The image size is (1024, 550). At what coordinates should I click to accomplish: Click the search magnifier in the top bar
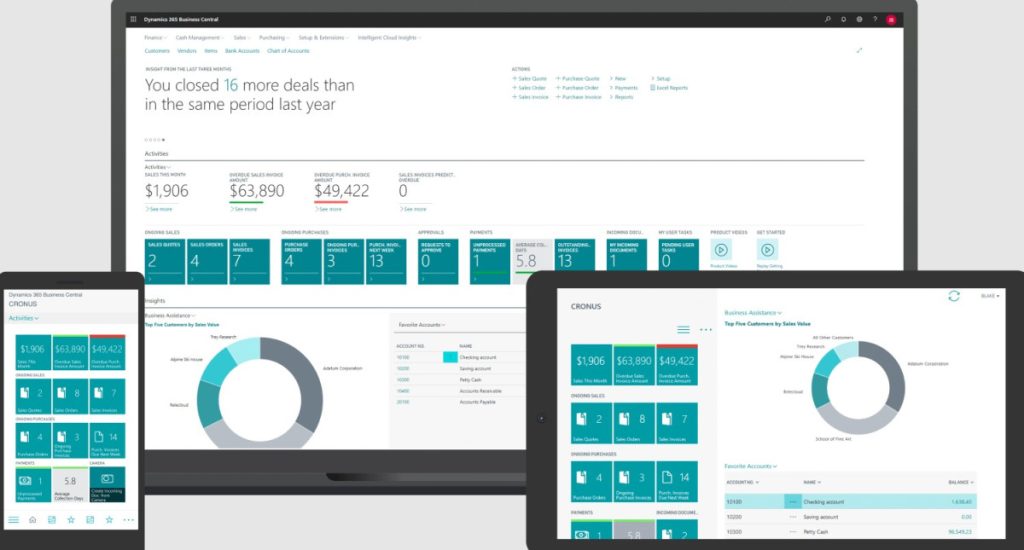coord(827,19)
